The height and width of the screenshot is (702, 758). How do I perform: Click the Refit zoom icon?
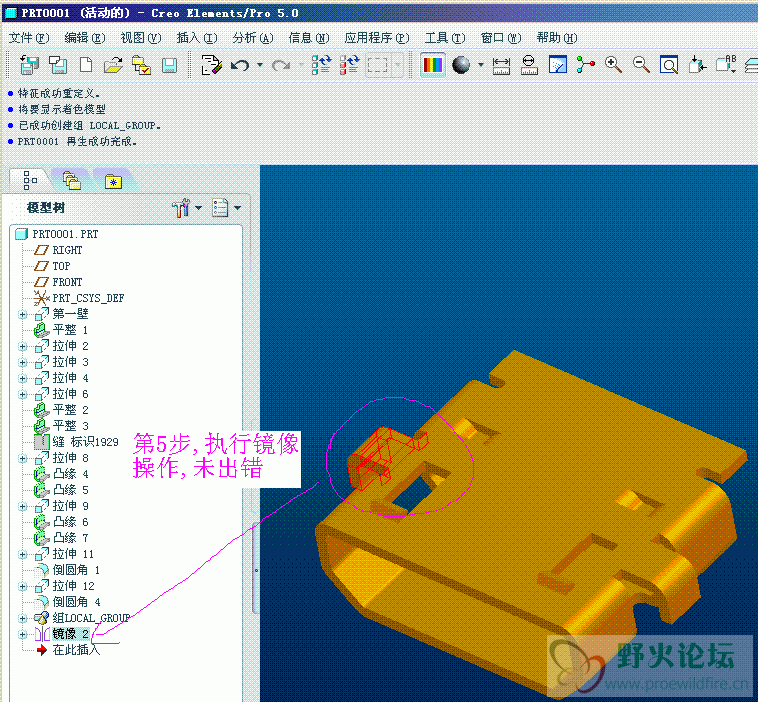point(669,65)
